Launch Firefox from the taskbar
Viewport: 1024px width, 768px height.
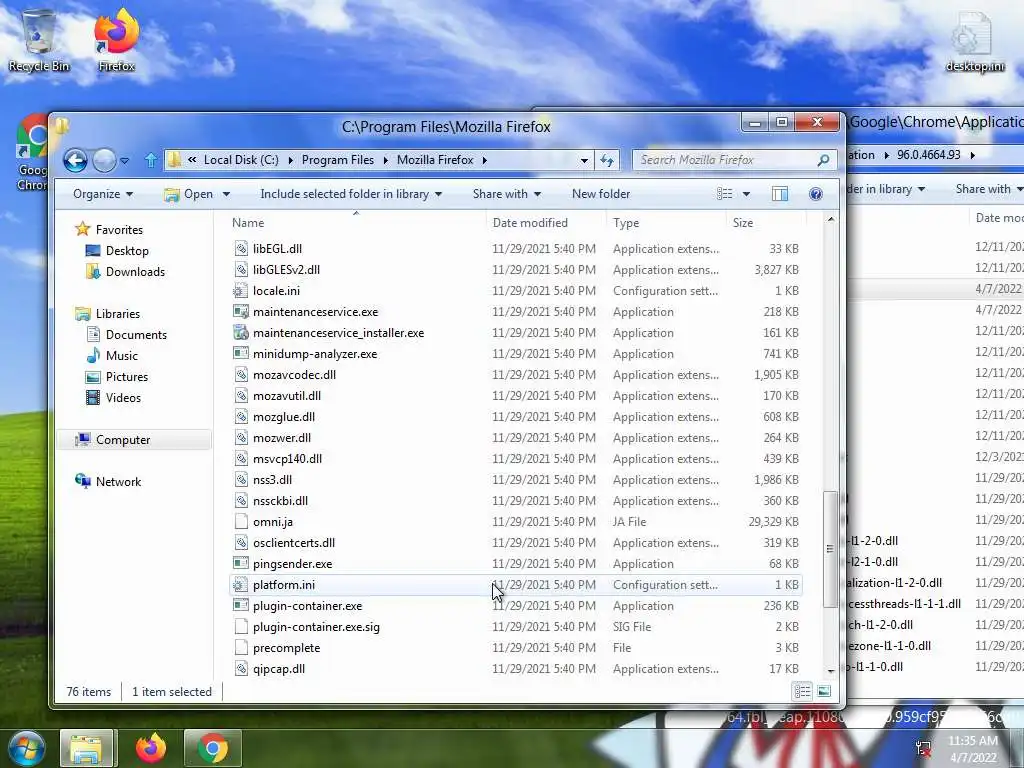[151, 748]
